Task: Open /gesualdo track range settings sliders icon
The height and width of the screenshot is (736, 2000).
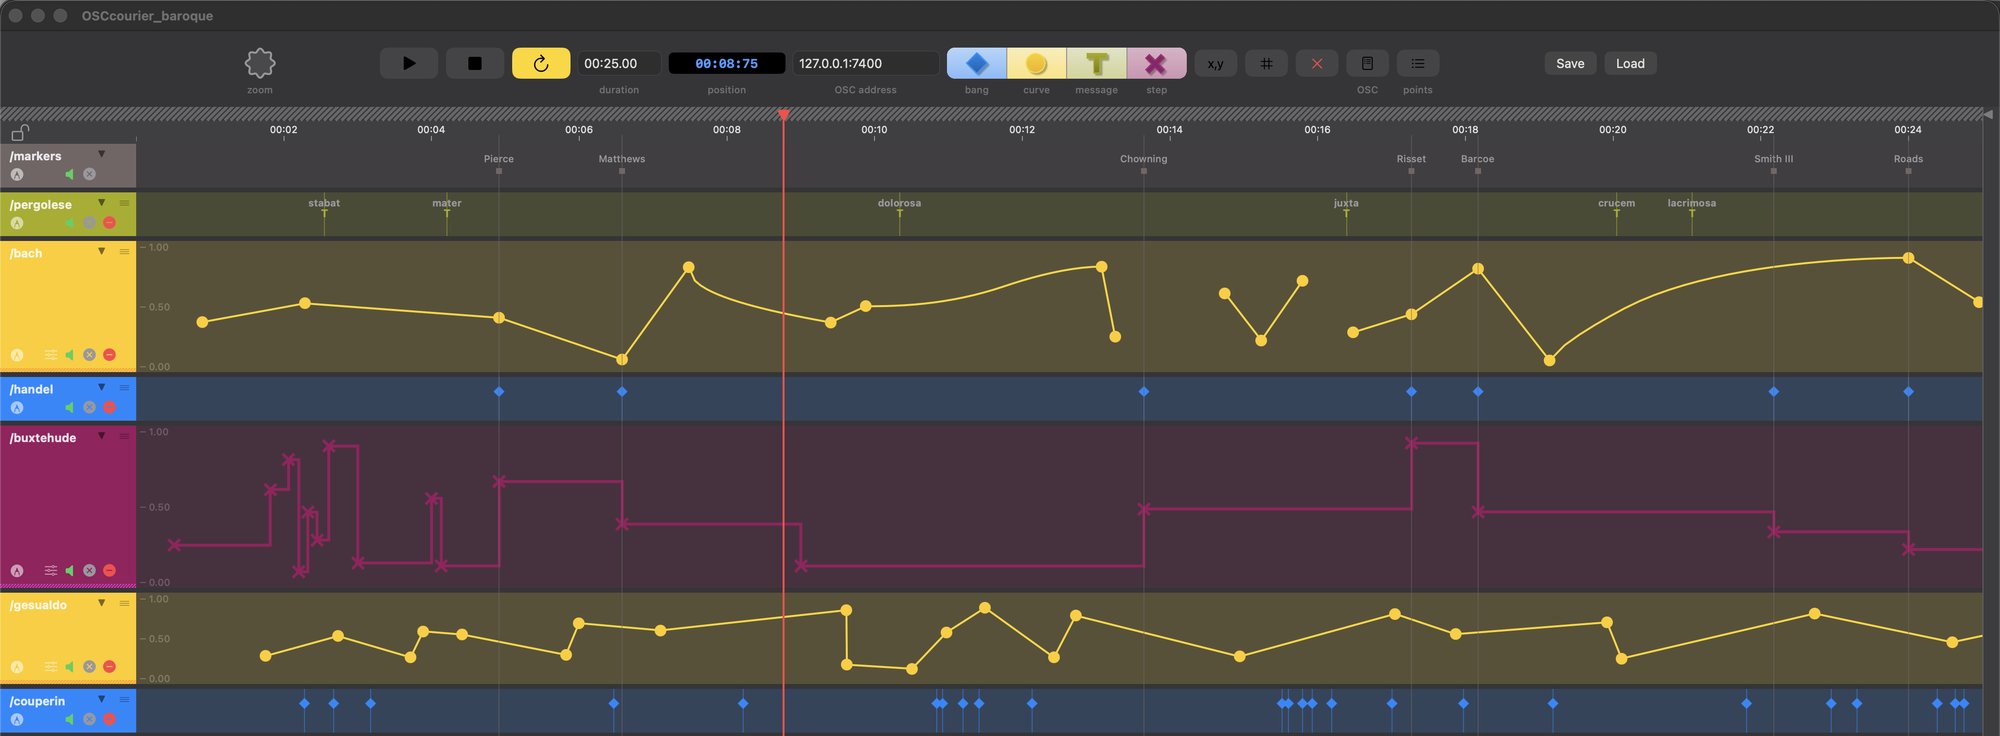Action: 51,666
